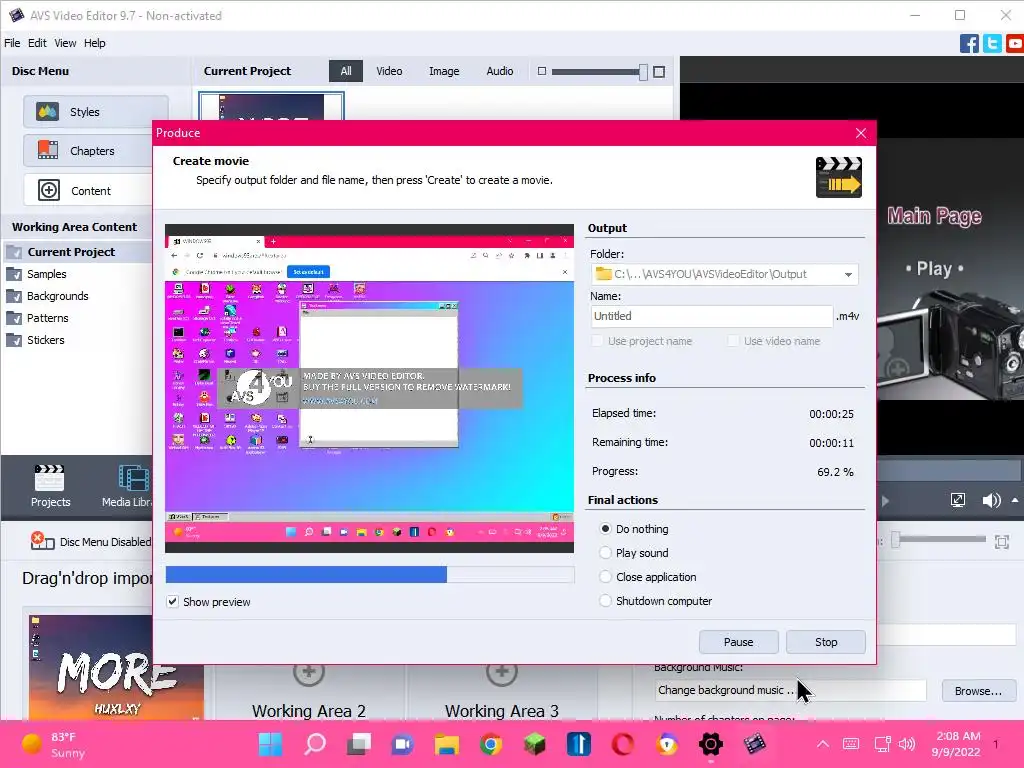This screenshot has height=768, width=1024.
Task: Open the View menu
Action: click(65, 43)
